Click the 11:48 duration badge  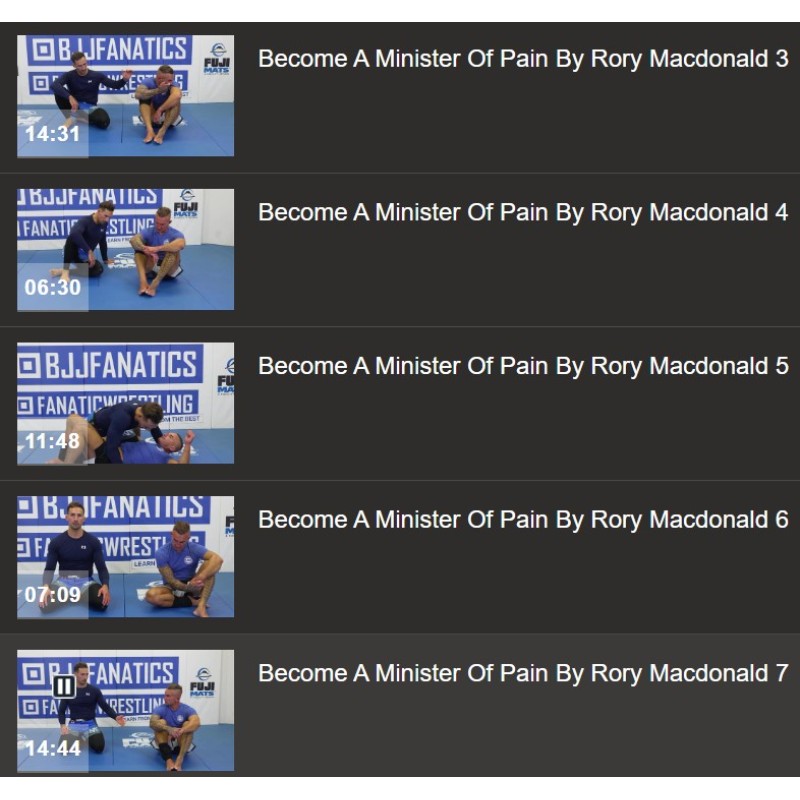(x=53, y=441)
